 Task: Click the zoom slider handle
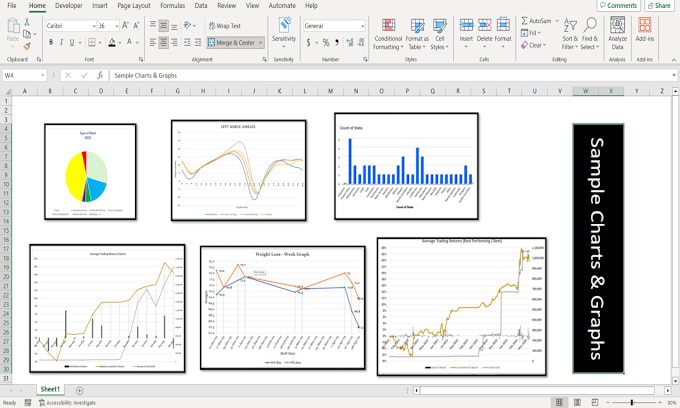click(x=632, y=403)
